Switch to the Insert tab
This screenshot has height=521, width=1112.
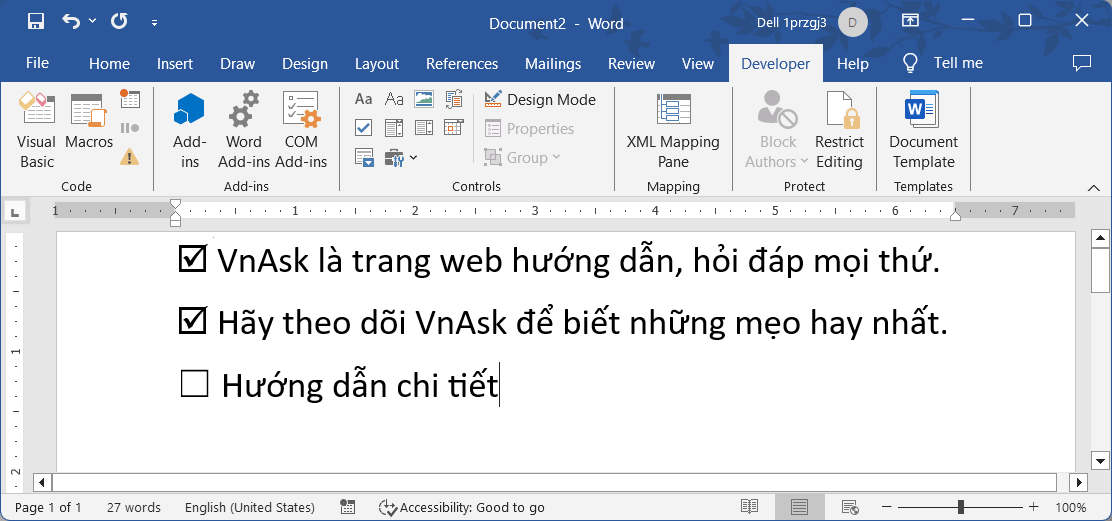[174, 63]
